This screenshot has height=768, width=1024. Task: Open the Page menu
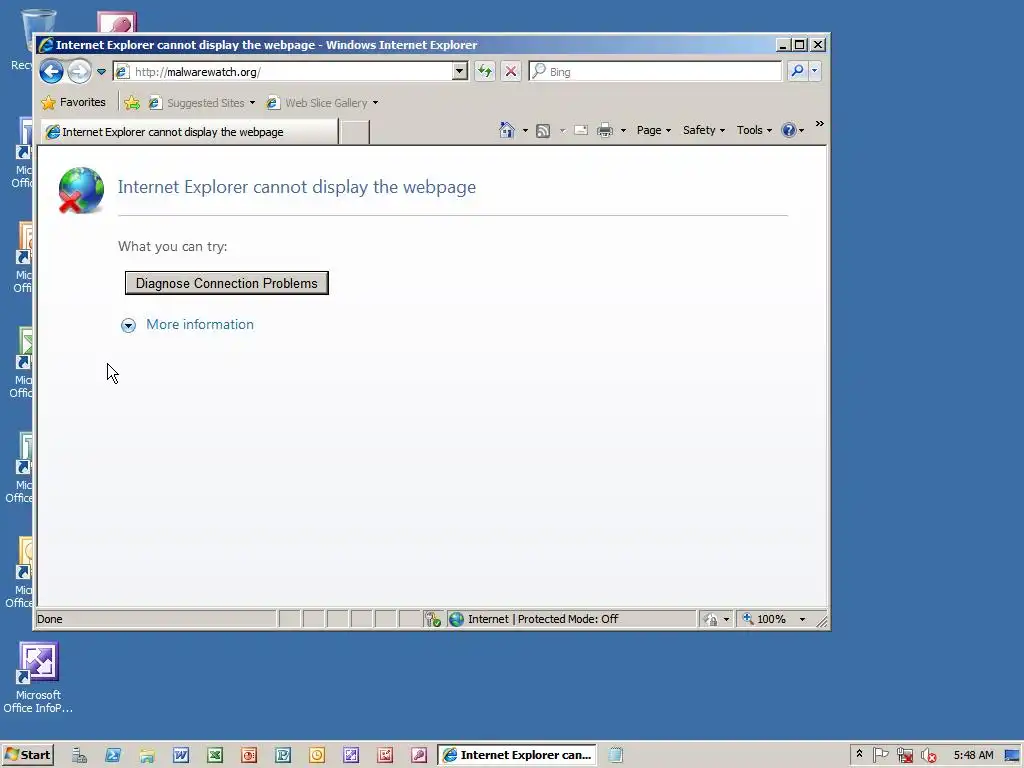654,130
